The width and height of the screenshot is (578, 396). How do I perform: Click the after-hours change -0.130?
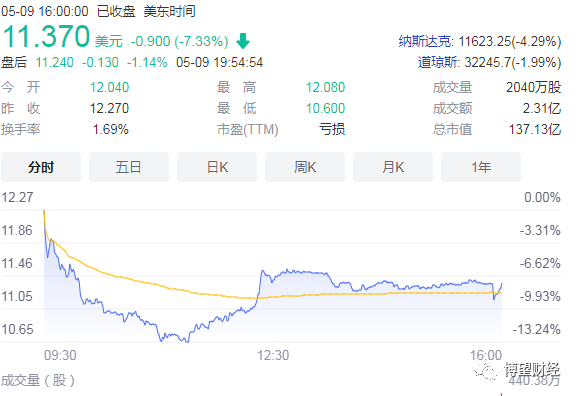[x=100, y=62]
